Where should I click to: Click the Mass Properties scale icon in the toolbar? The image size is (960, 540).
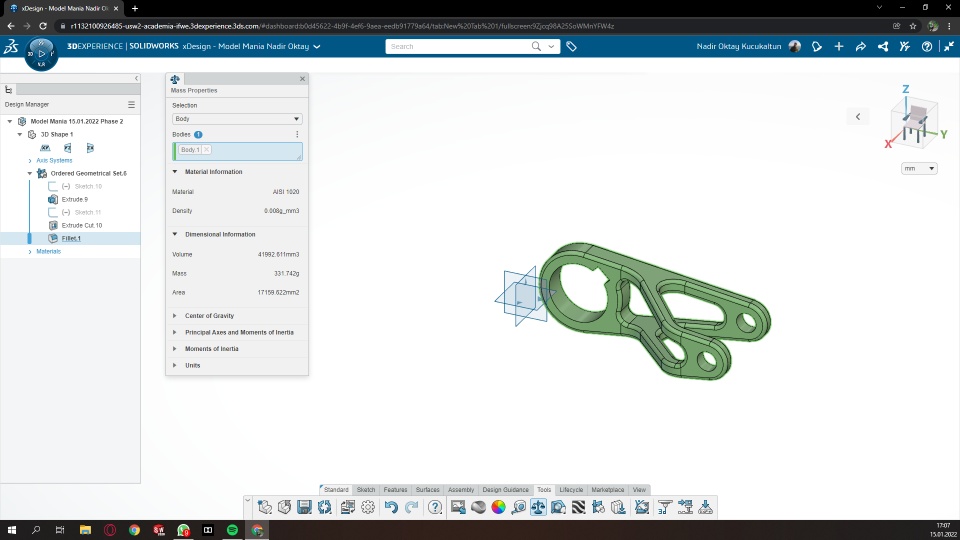tap(538, 507)
